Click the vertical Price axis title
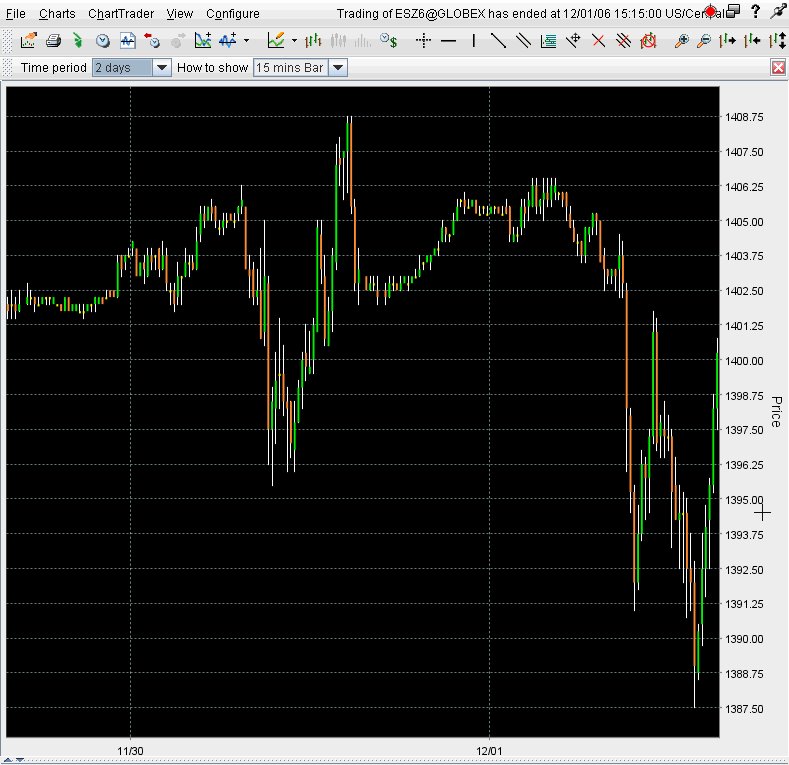This screenshot has height=765, width=789. click(776, 412)
